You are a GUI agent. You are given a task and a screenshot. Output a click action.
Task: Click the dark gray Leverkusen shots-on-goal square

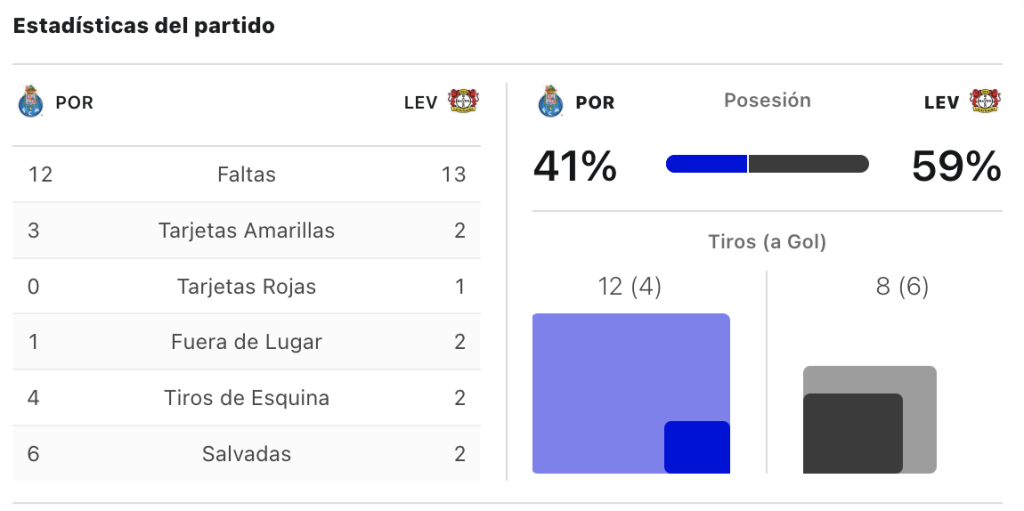tap(853, 433)
